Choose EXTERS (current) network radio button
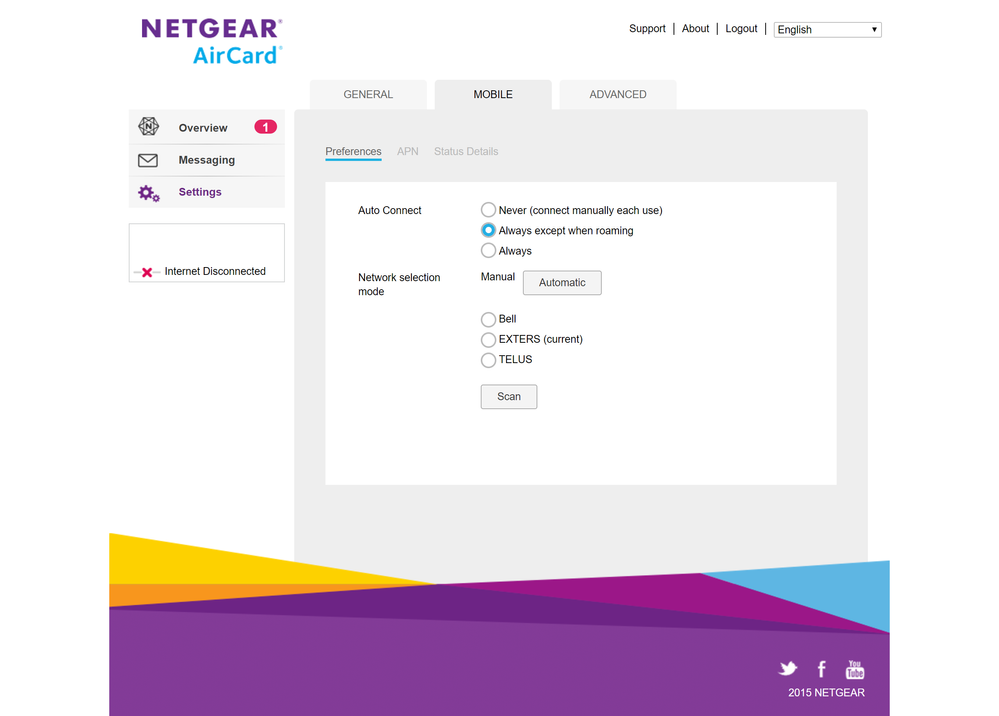Viewport: 999px width, 716px height. point(488,340)
